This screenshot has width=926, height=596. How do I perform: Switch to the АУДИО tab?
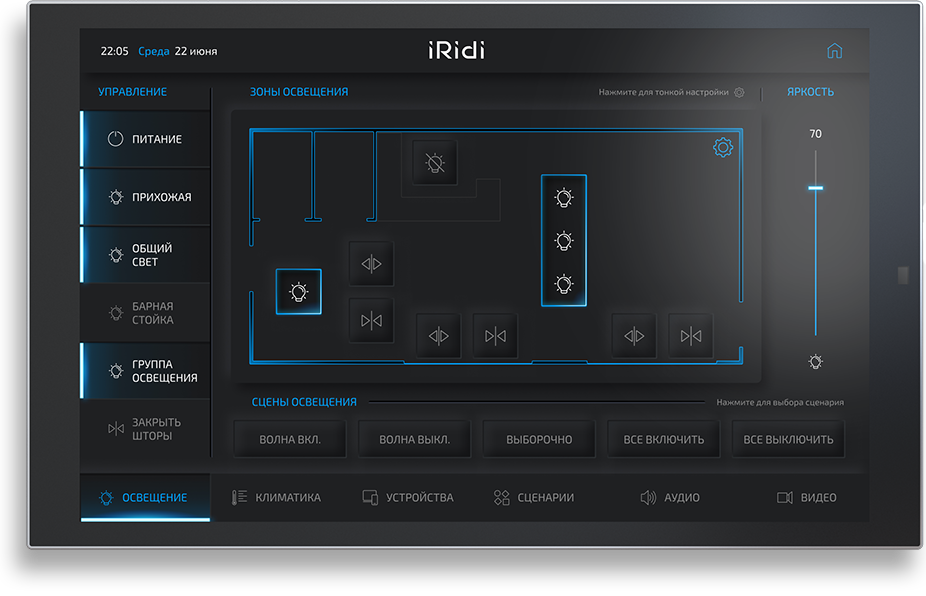670,497
